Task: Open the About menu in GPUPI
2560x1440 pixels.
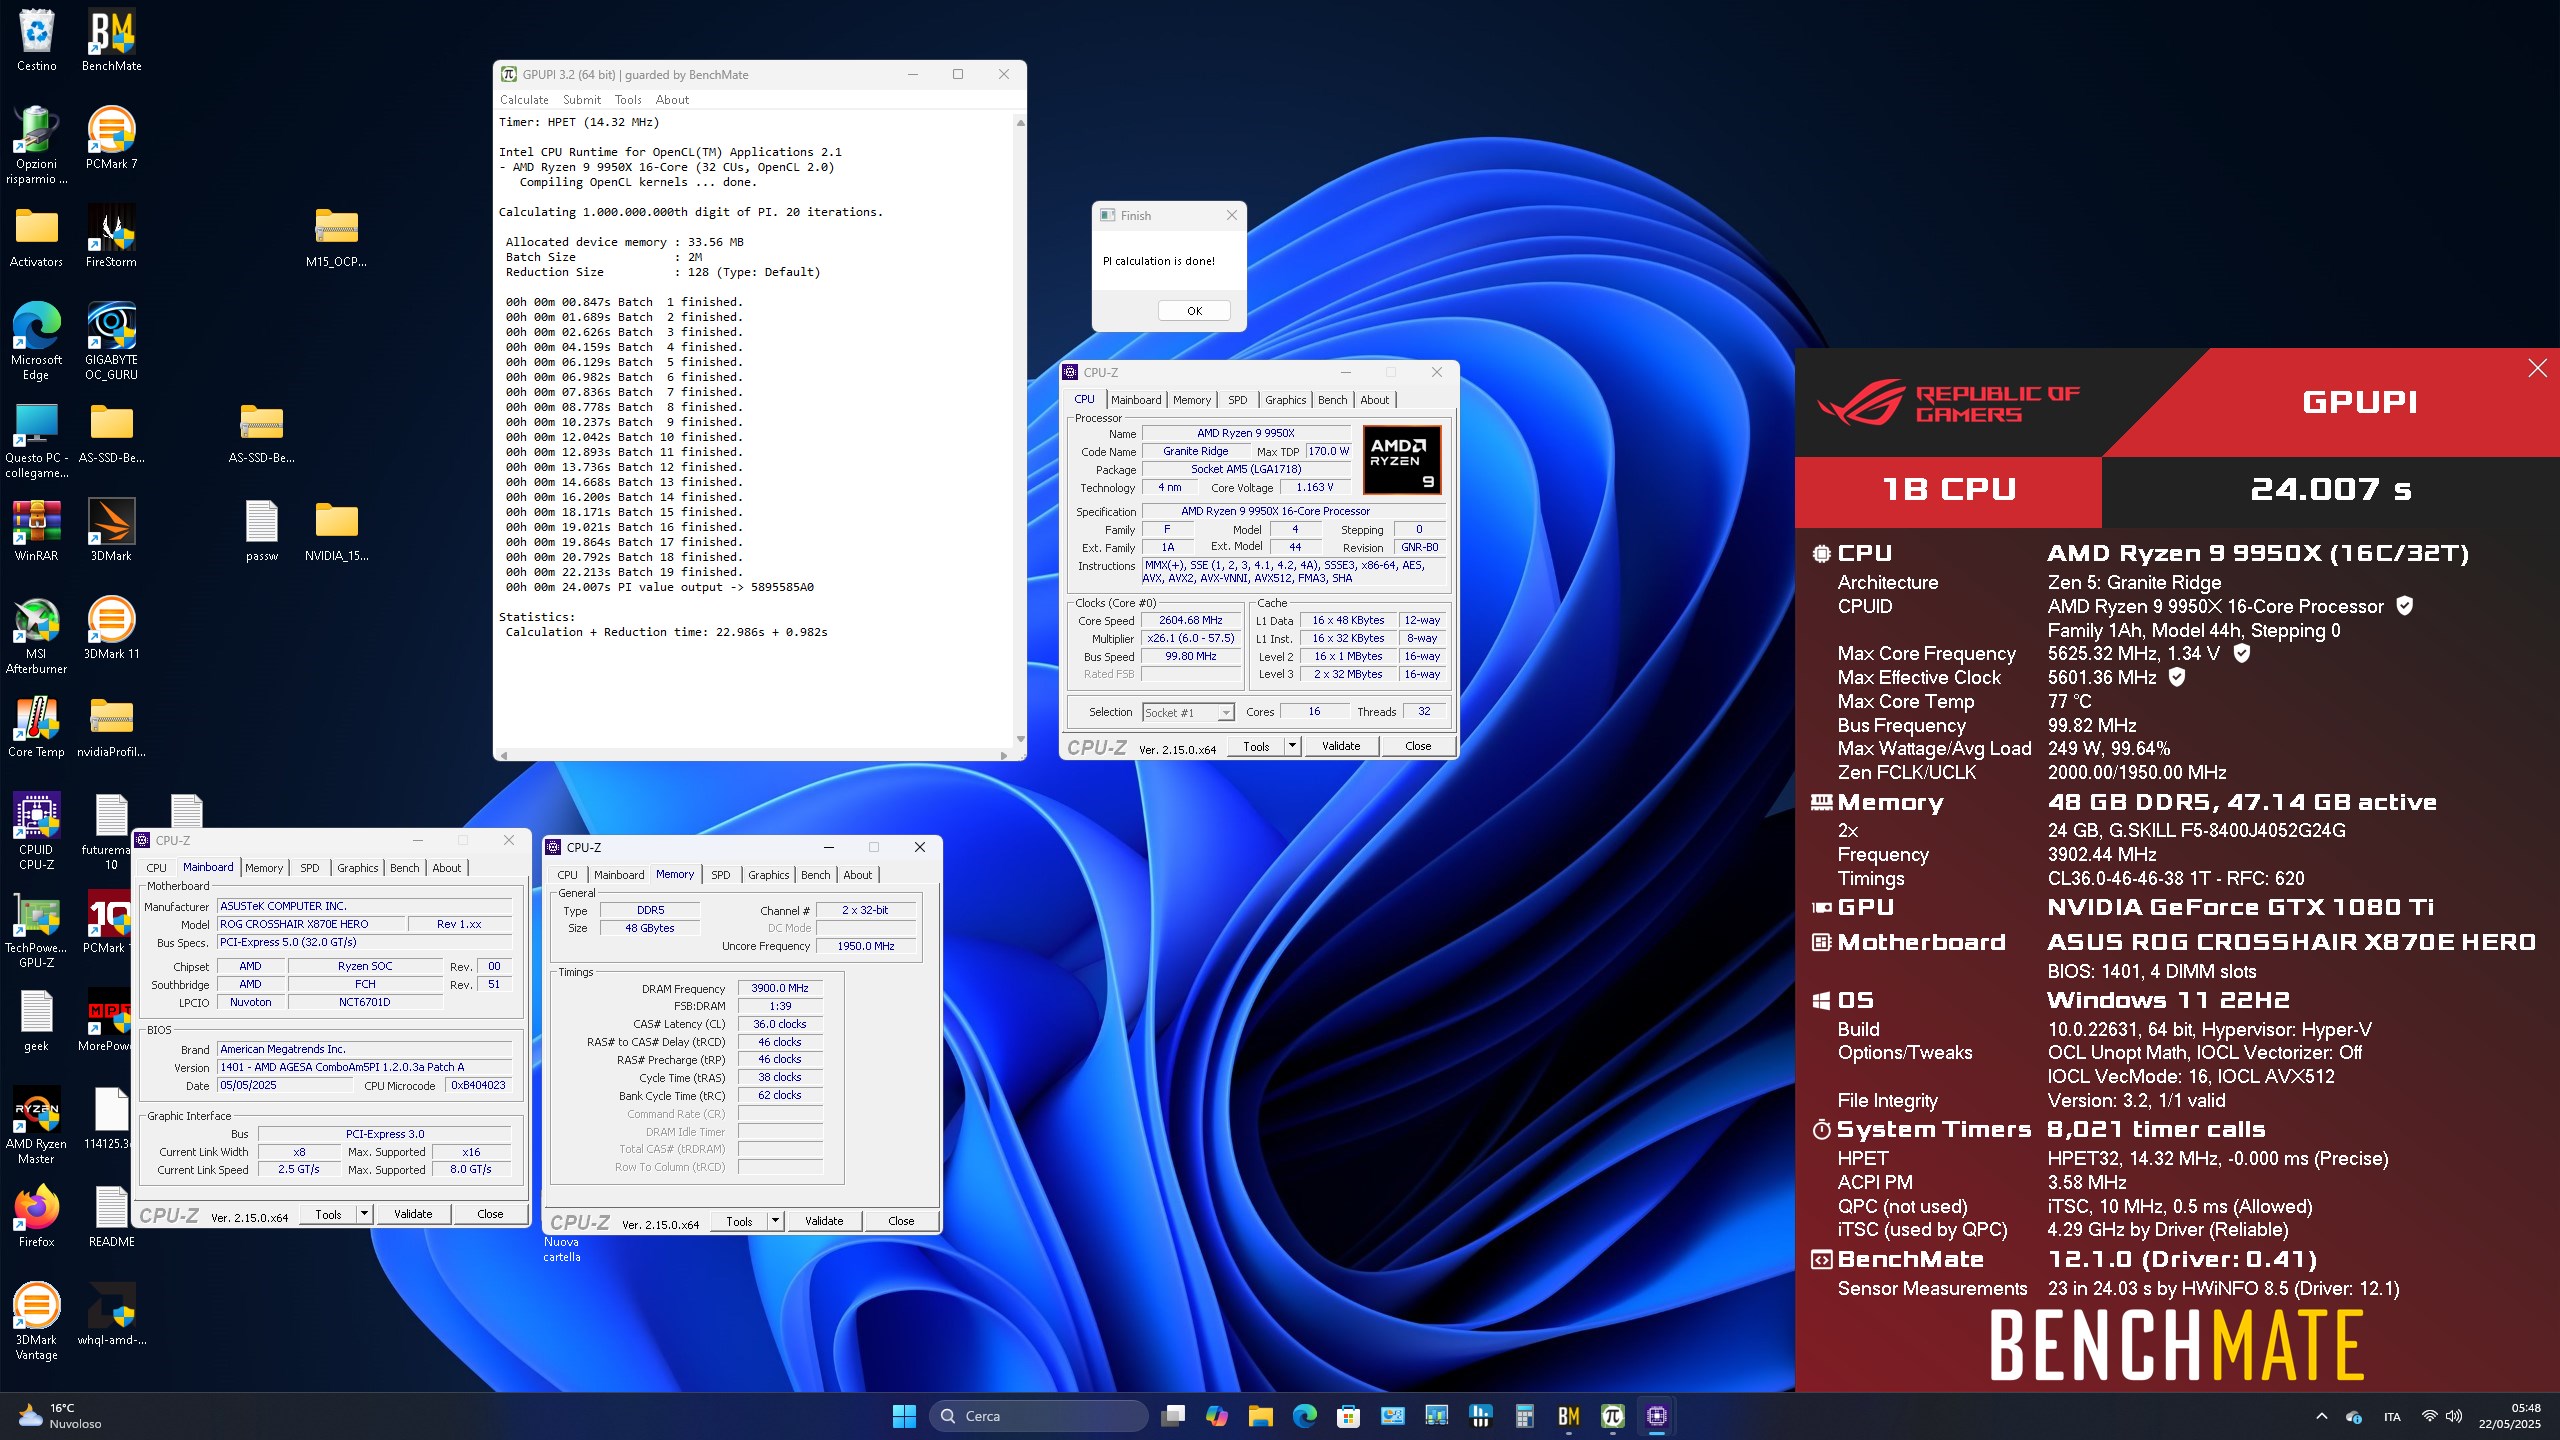Action: click(672, 100)
